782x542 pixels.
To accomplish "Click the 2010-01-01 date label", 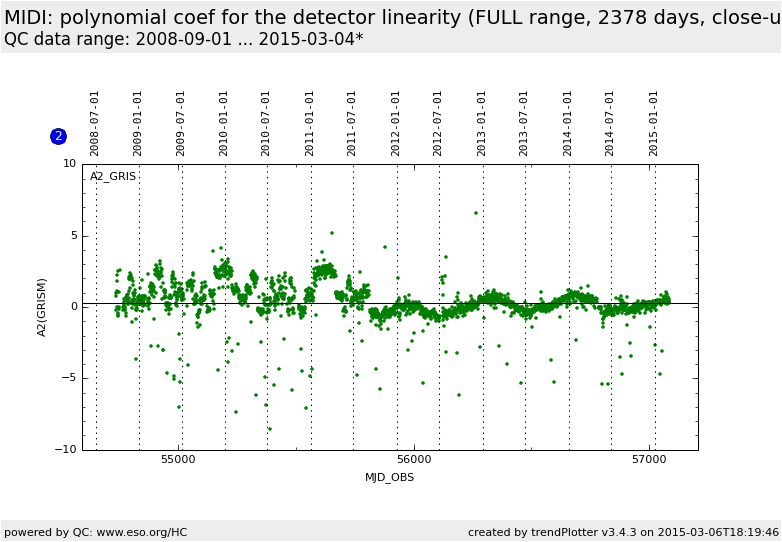I will pyautogui.click(x=224, y=123).
